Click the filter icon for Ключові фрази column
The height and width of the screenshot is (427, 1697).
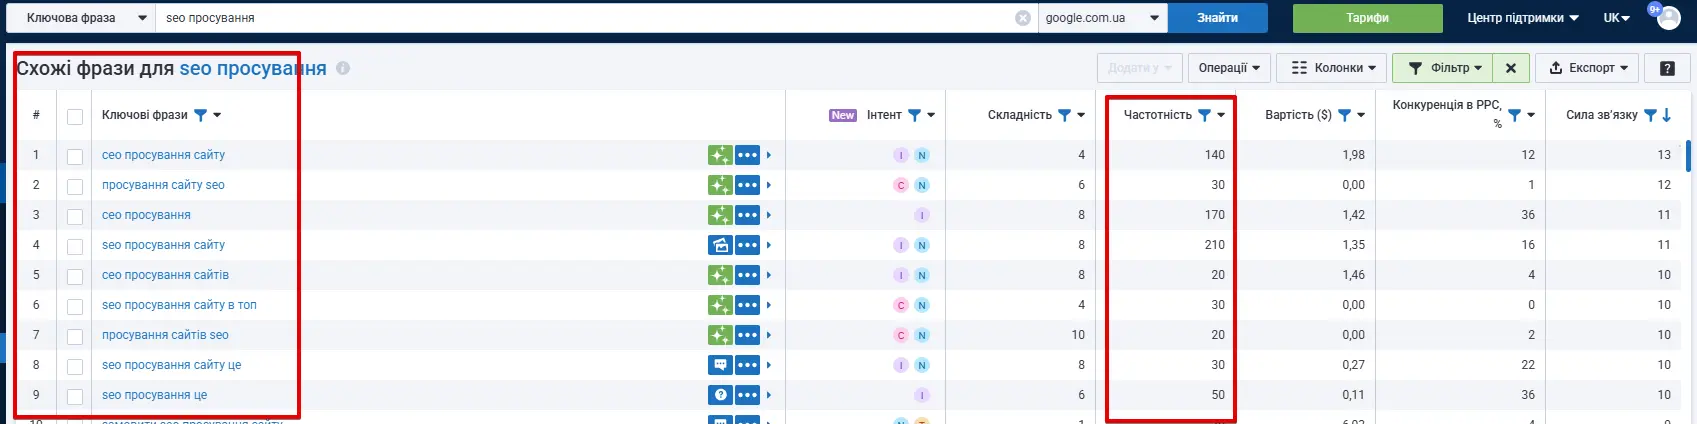pyautogui.click(x=200, y=115)
